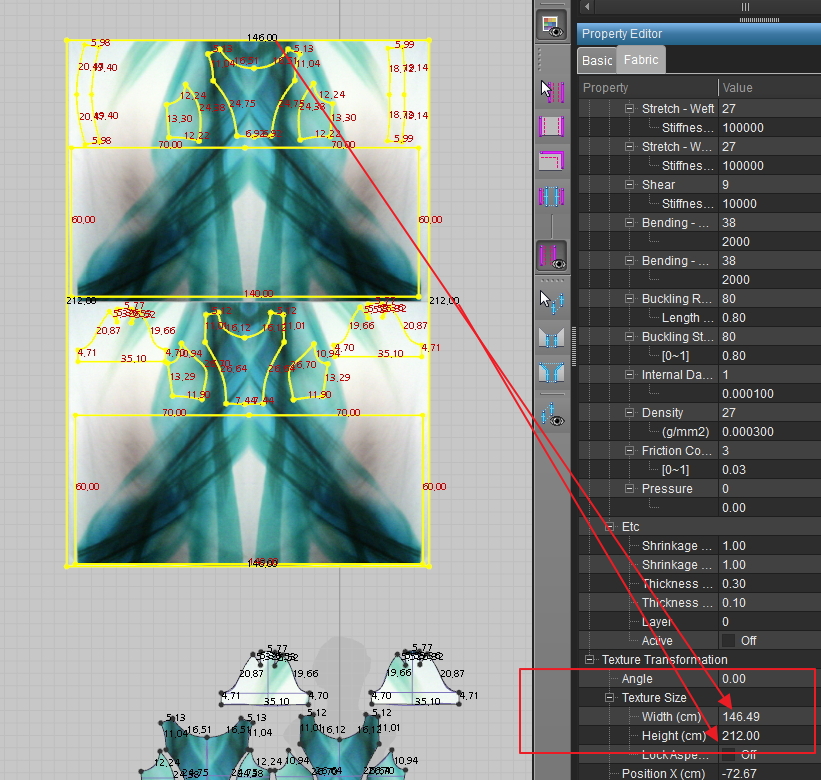Collapse the Shear property node

(x=629, y=184)
